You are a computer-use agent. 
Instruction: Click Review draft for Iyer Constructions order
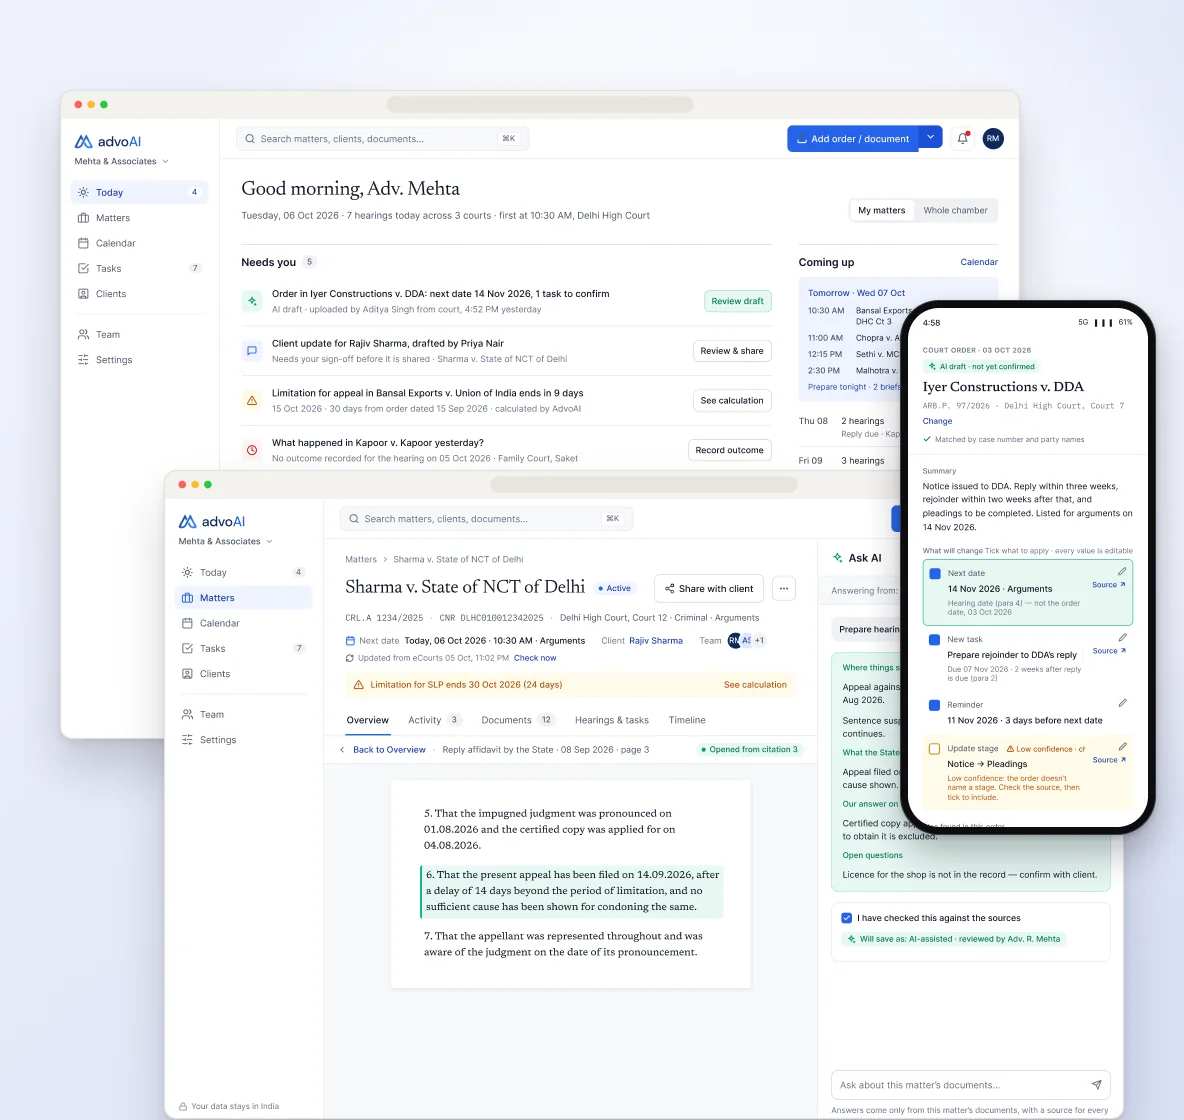point(737,301)
